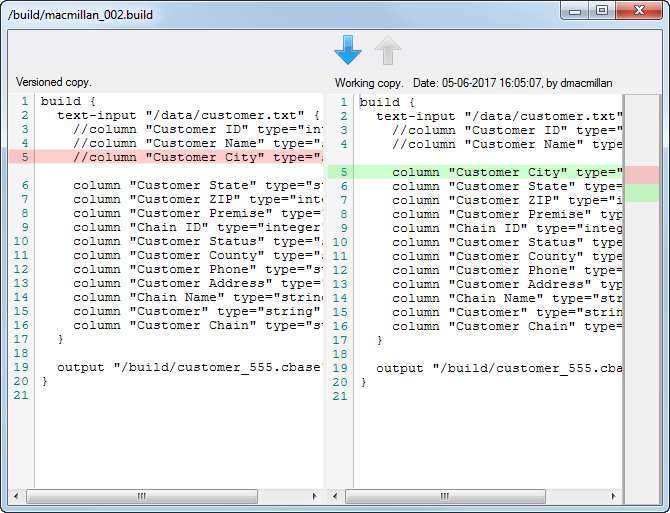
Task: Click the "Working copy." date label
Action: tap(473, 83)
